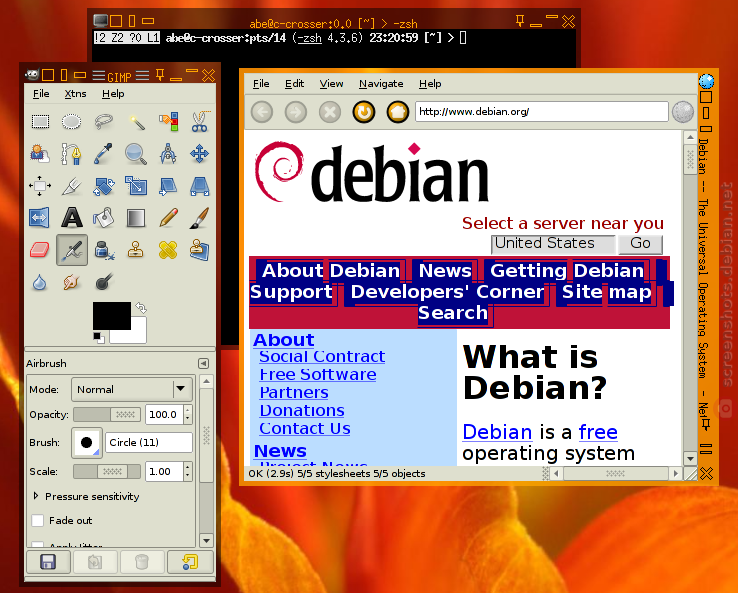Select the Paintbrush tool
This screenshot has width=738, height=593.
(200, 218)
